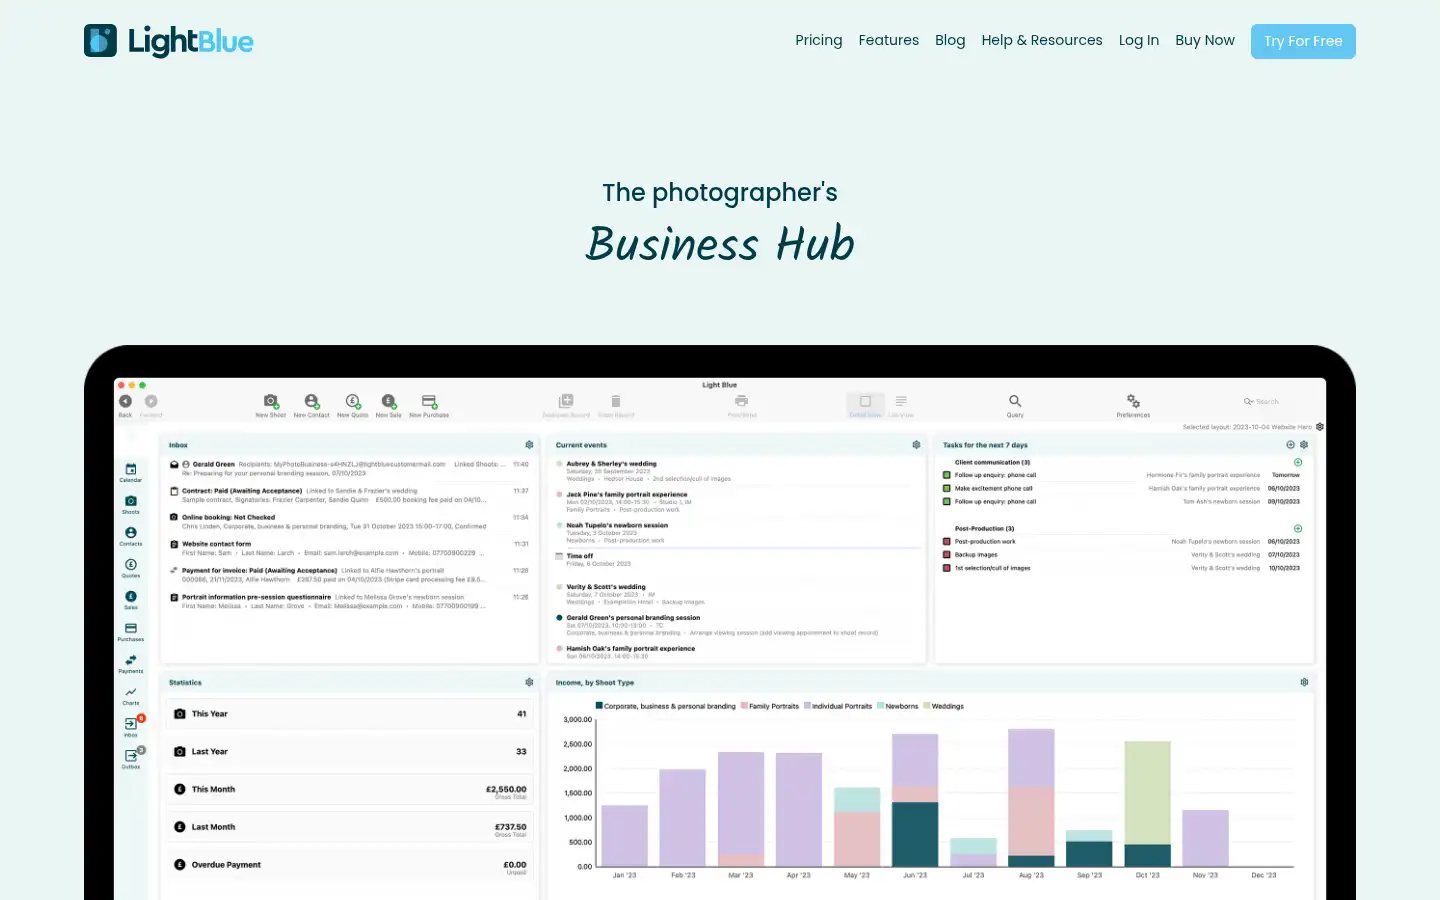The height and width of the screenshot is (900, 1440).
Task: Open Contacts in the sidebar
Action: (x=131, y=536)
